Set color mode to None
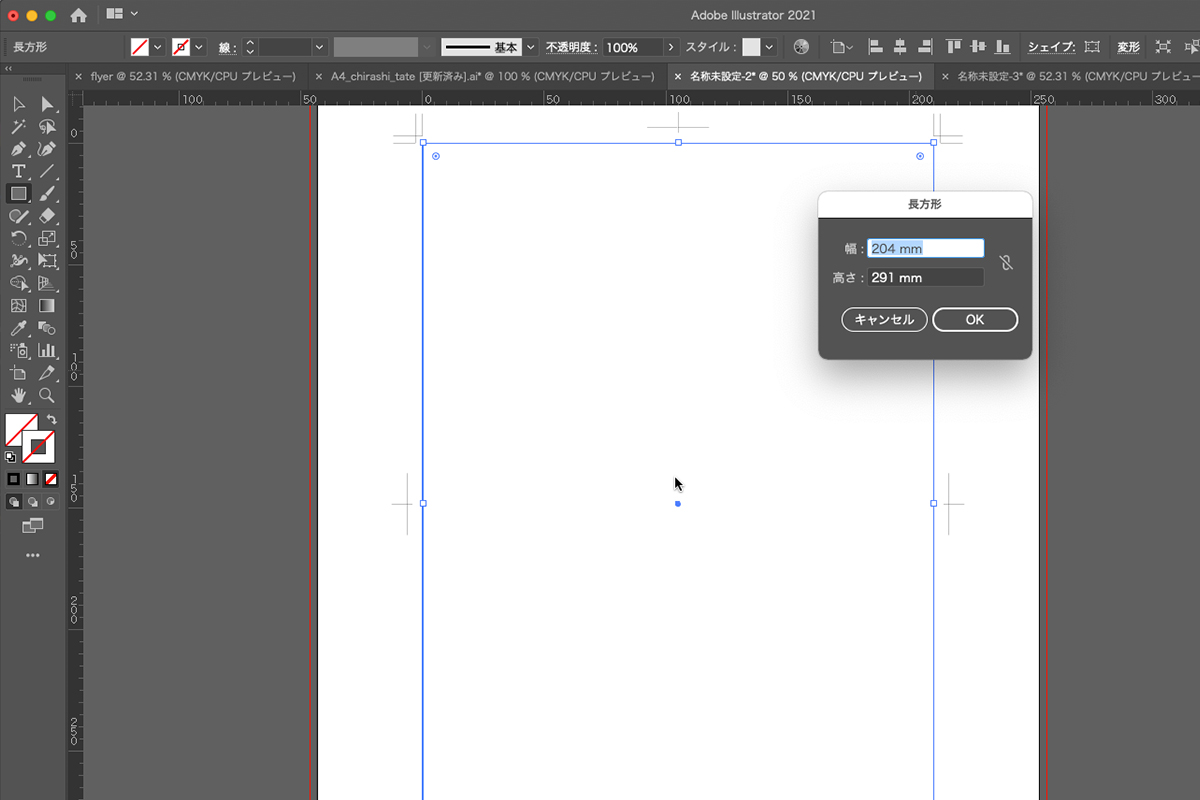1200x800 pixels. click(x=51, y=479)
